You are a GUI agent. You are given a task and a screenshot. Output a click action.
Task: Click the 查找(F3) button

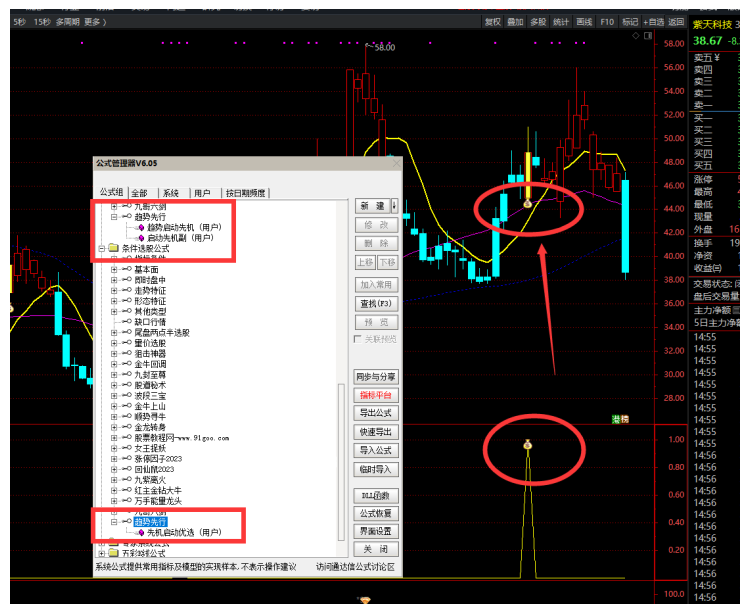(x=376, y=303)
